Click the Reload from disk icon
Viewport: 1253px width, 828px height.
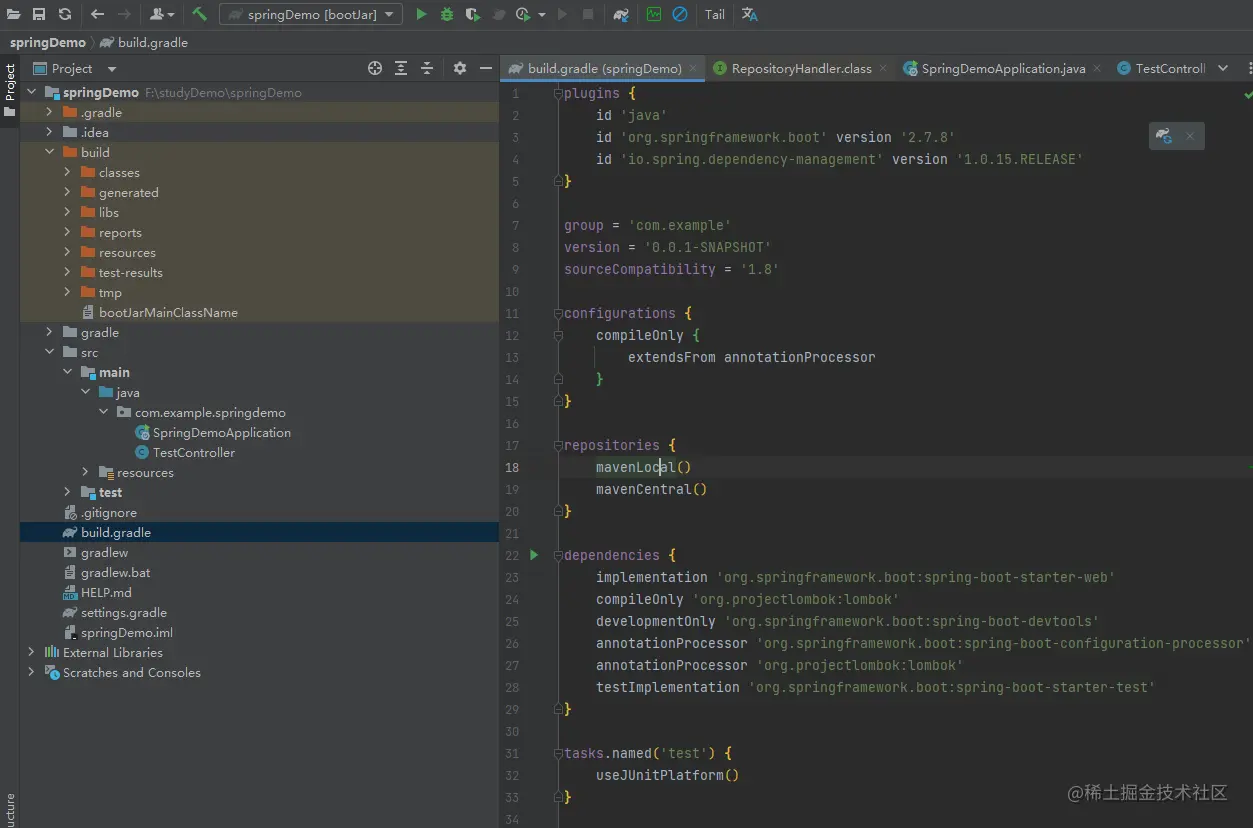coord(65,14)
